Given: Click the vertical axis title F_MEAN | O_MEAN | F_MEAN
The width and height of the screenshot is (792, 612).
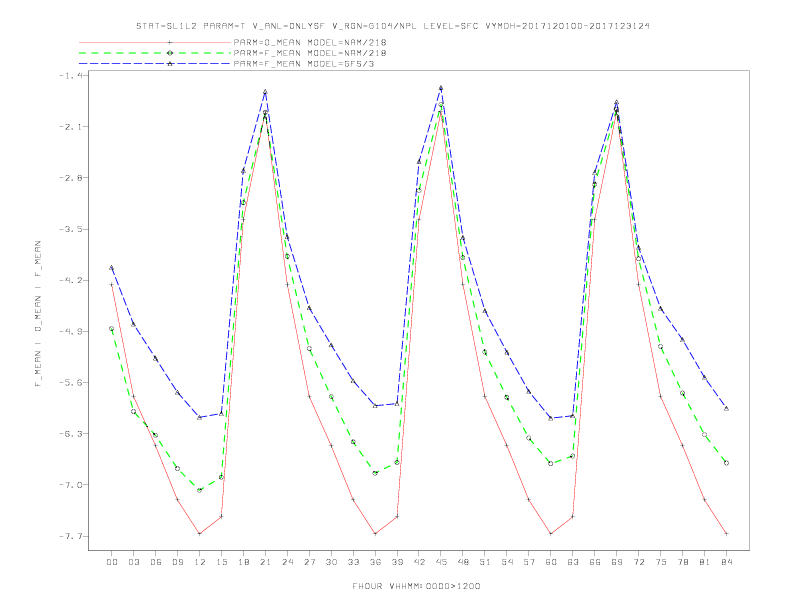Looking at the screenshot, I should 38,314.
